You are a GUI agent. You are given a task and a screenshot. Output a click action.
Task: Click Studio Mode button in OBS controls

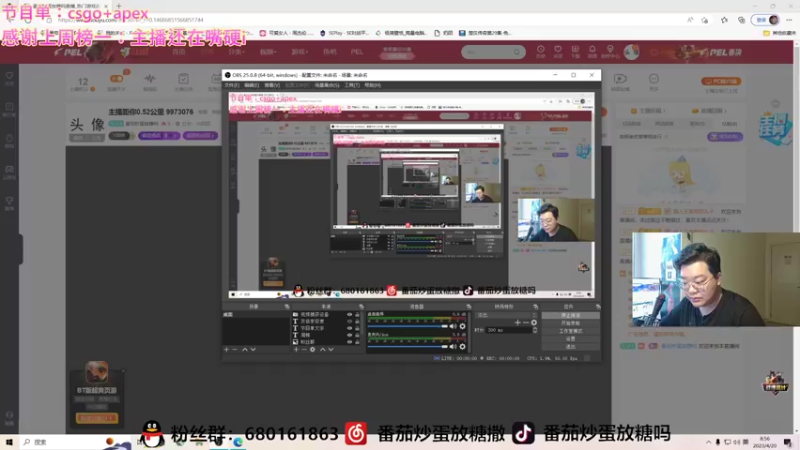[570, 331]
